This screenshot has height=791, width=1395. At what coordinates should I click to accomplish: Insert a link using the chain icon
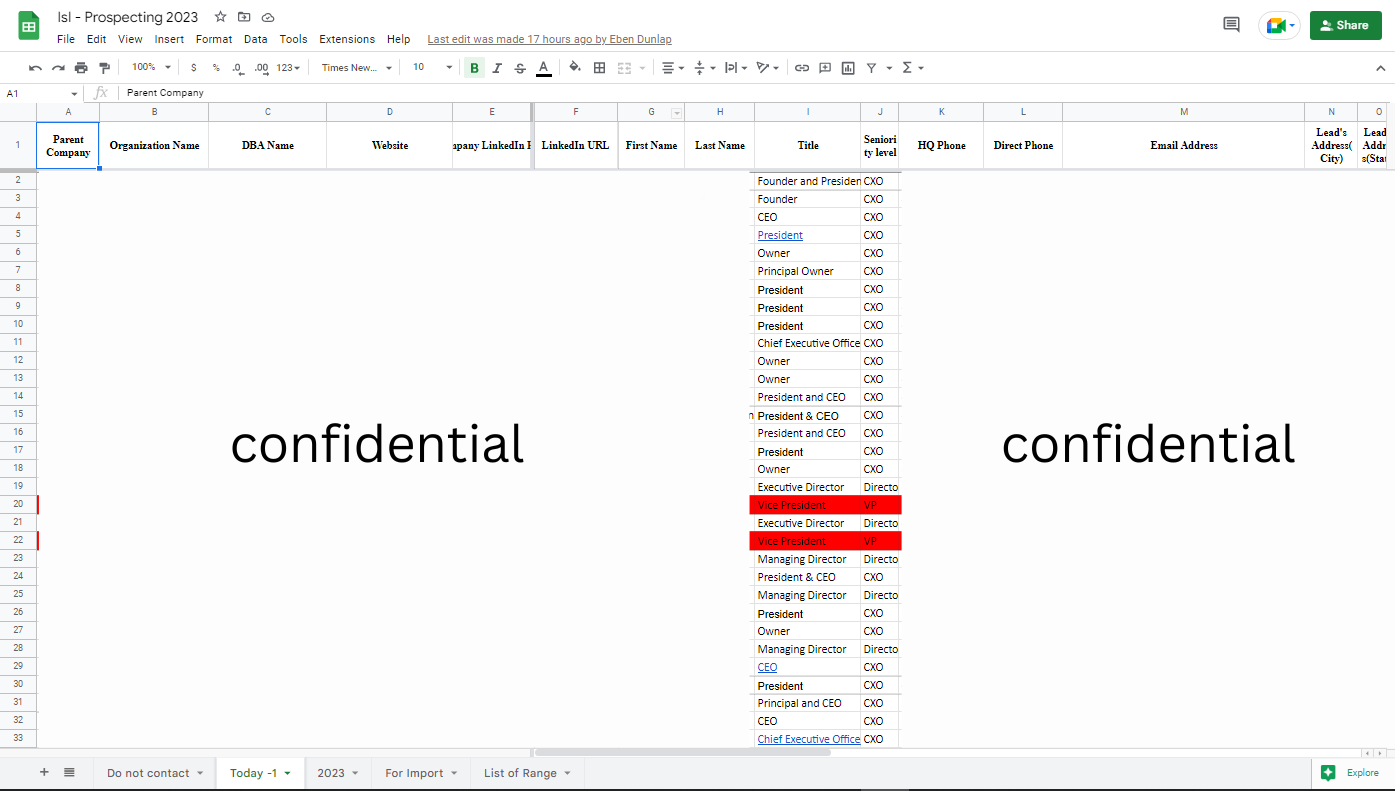click(x=802, y=68)
